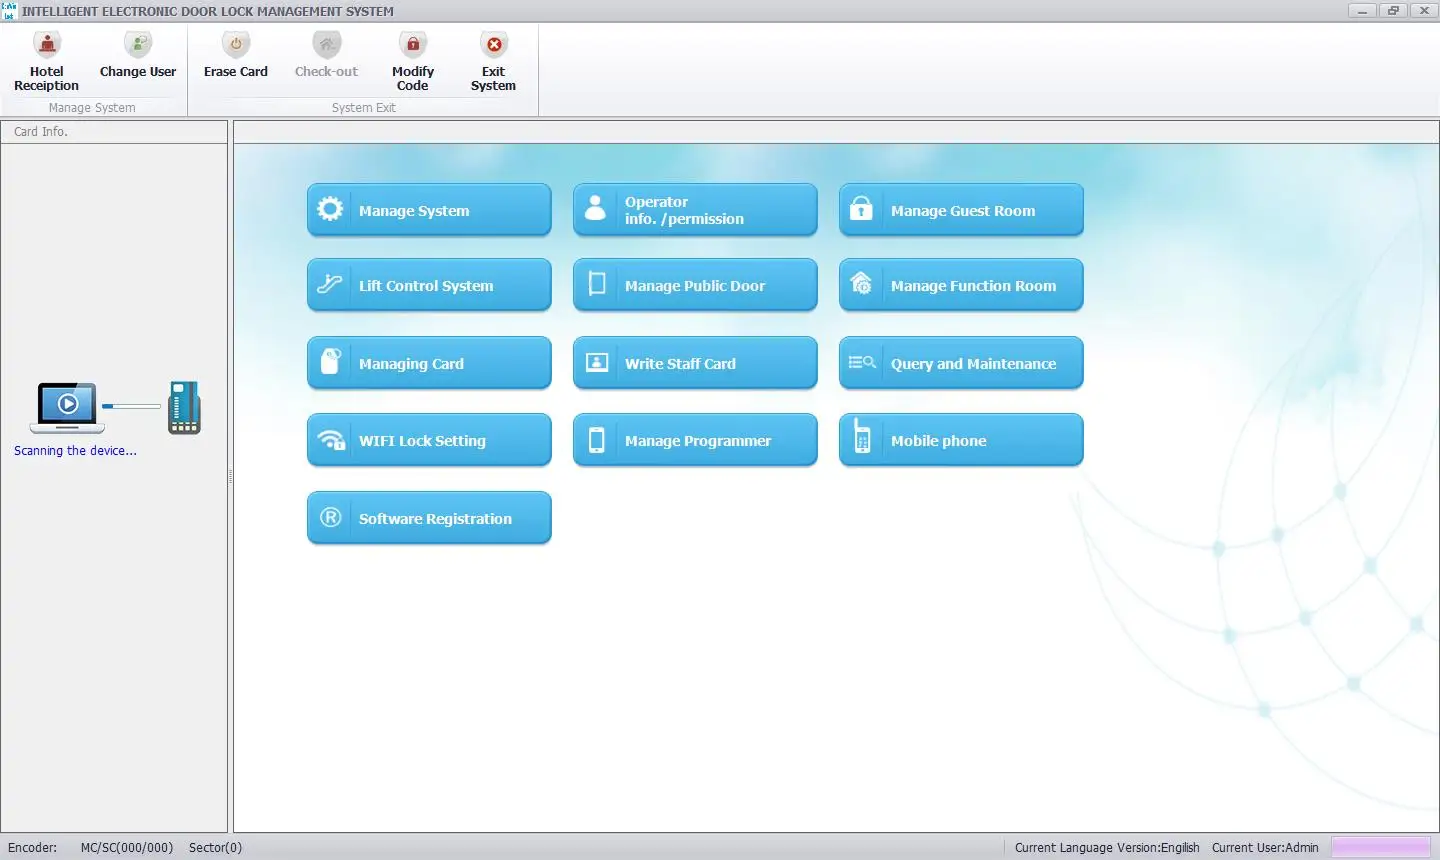Open Software Registration
1440x860 pixels.
point(429,518)
